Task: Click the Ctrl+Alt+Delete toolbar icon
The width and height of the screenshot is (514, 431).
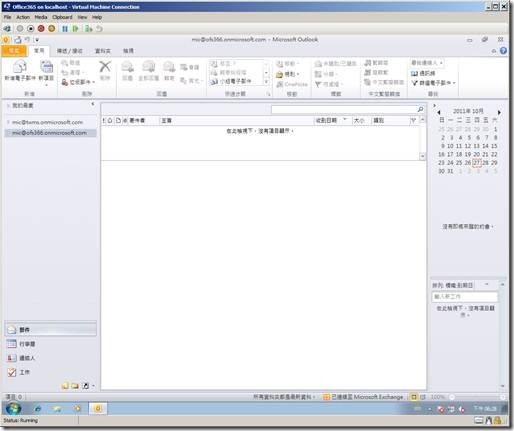Action: [7, 29]
